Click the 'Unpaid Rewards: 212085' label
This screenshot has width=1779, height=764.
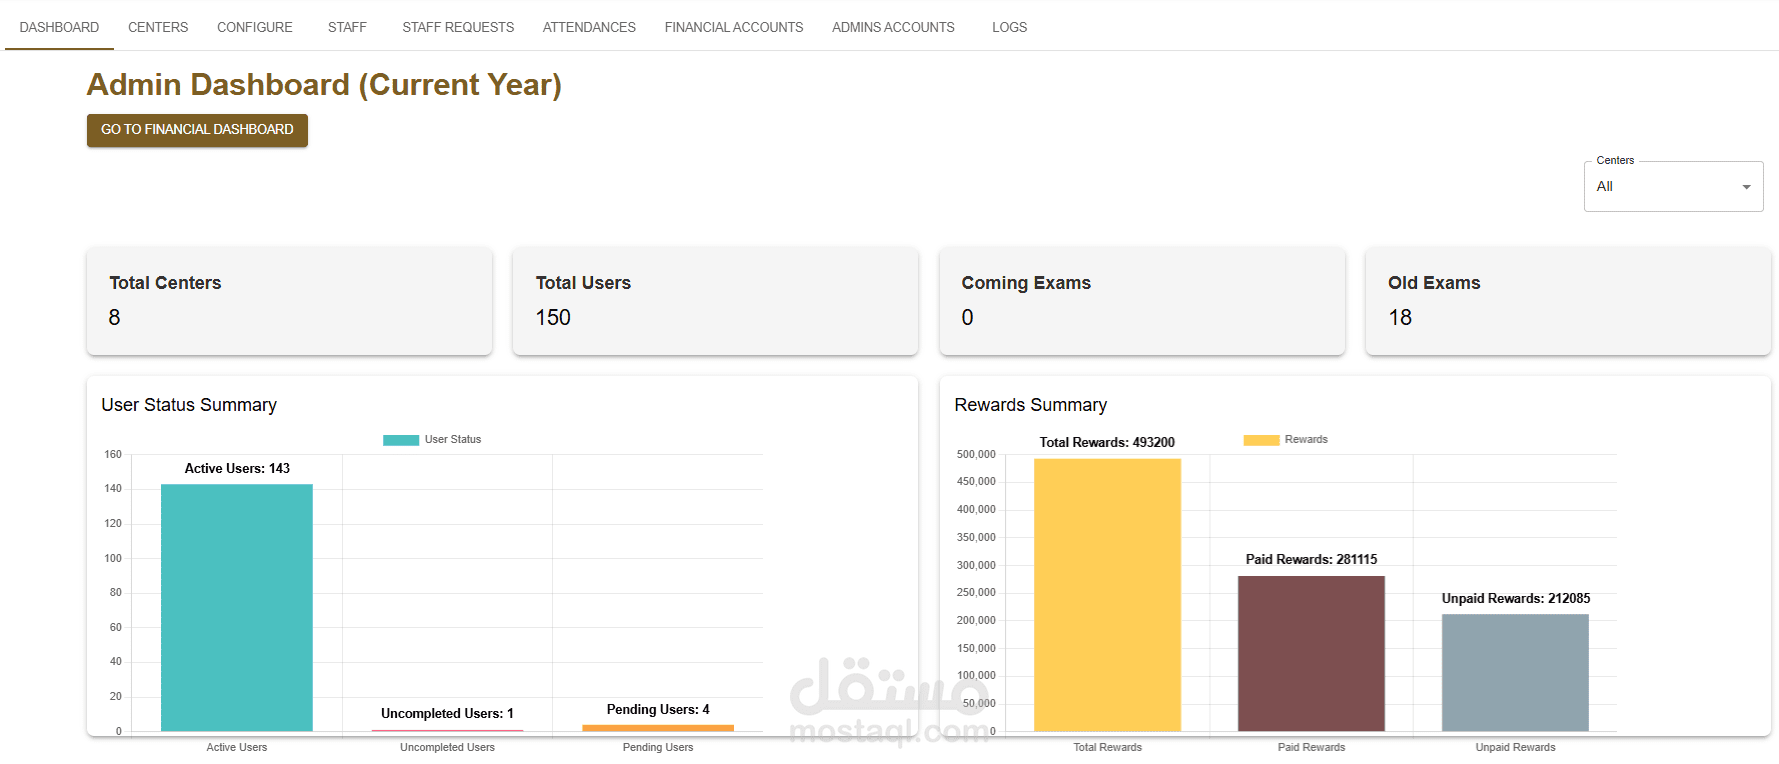pyautogui.click(x=1515, y=598)
